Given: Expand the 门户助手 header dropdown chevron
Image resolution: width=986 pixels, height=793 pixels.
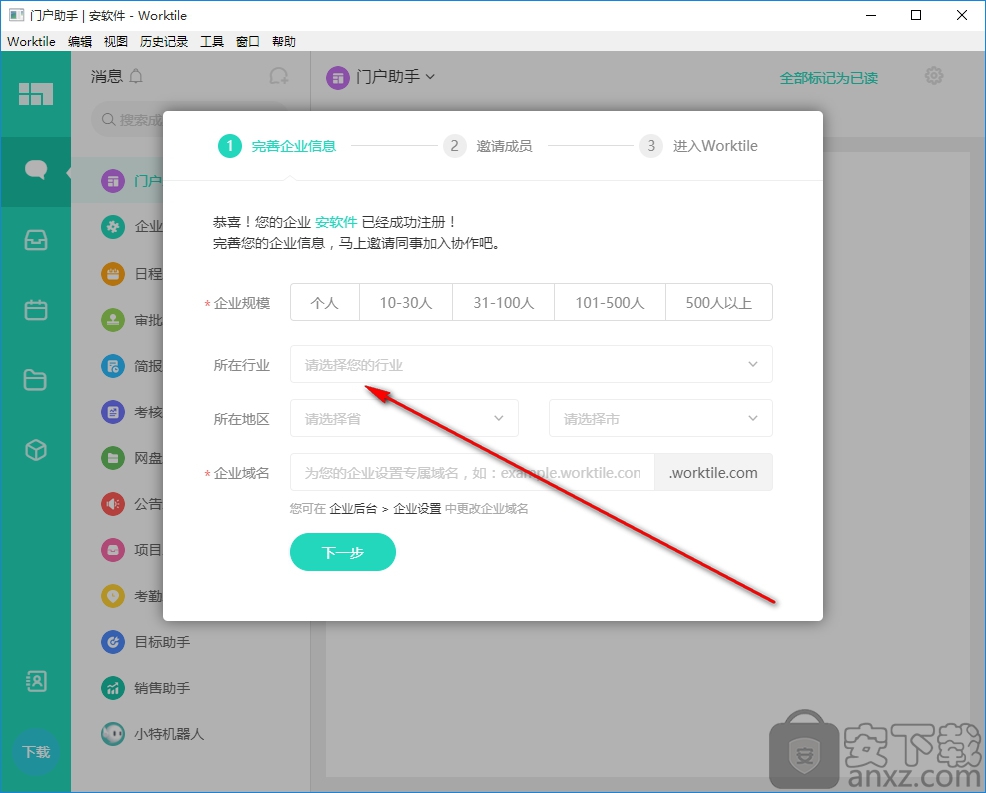Looking at the screenshot, I should tap(430, 77).
